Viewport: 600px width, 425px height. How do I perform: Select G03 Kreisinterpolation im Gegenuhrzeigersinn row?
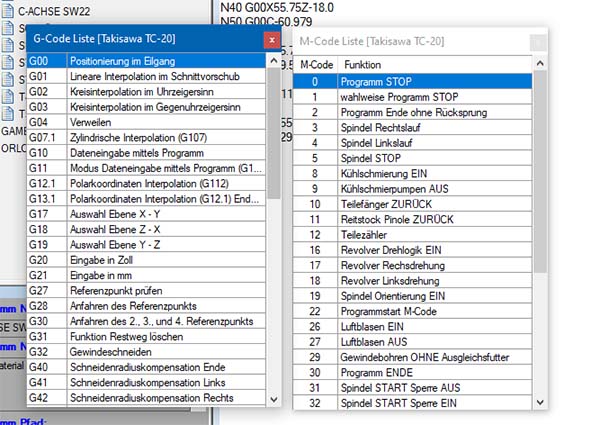(146, 107)
